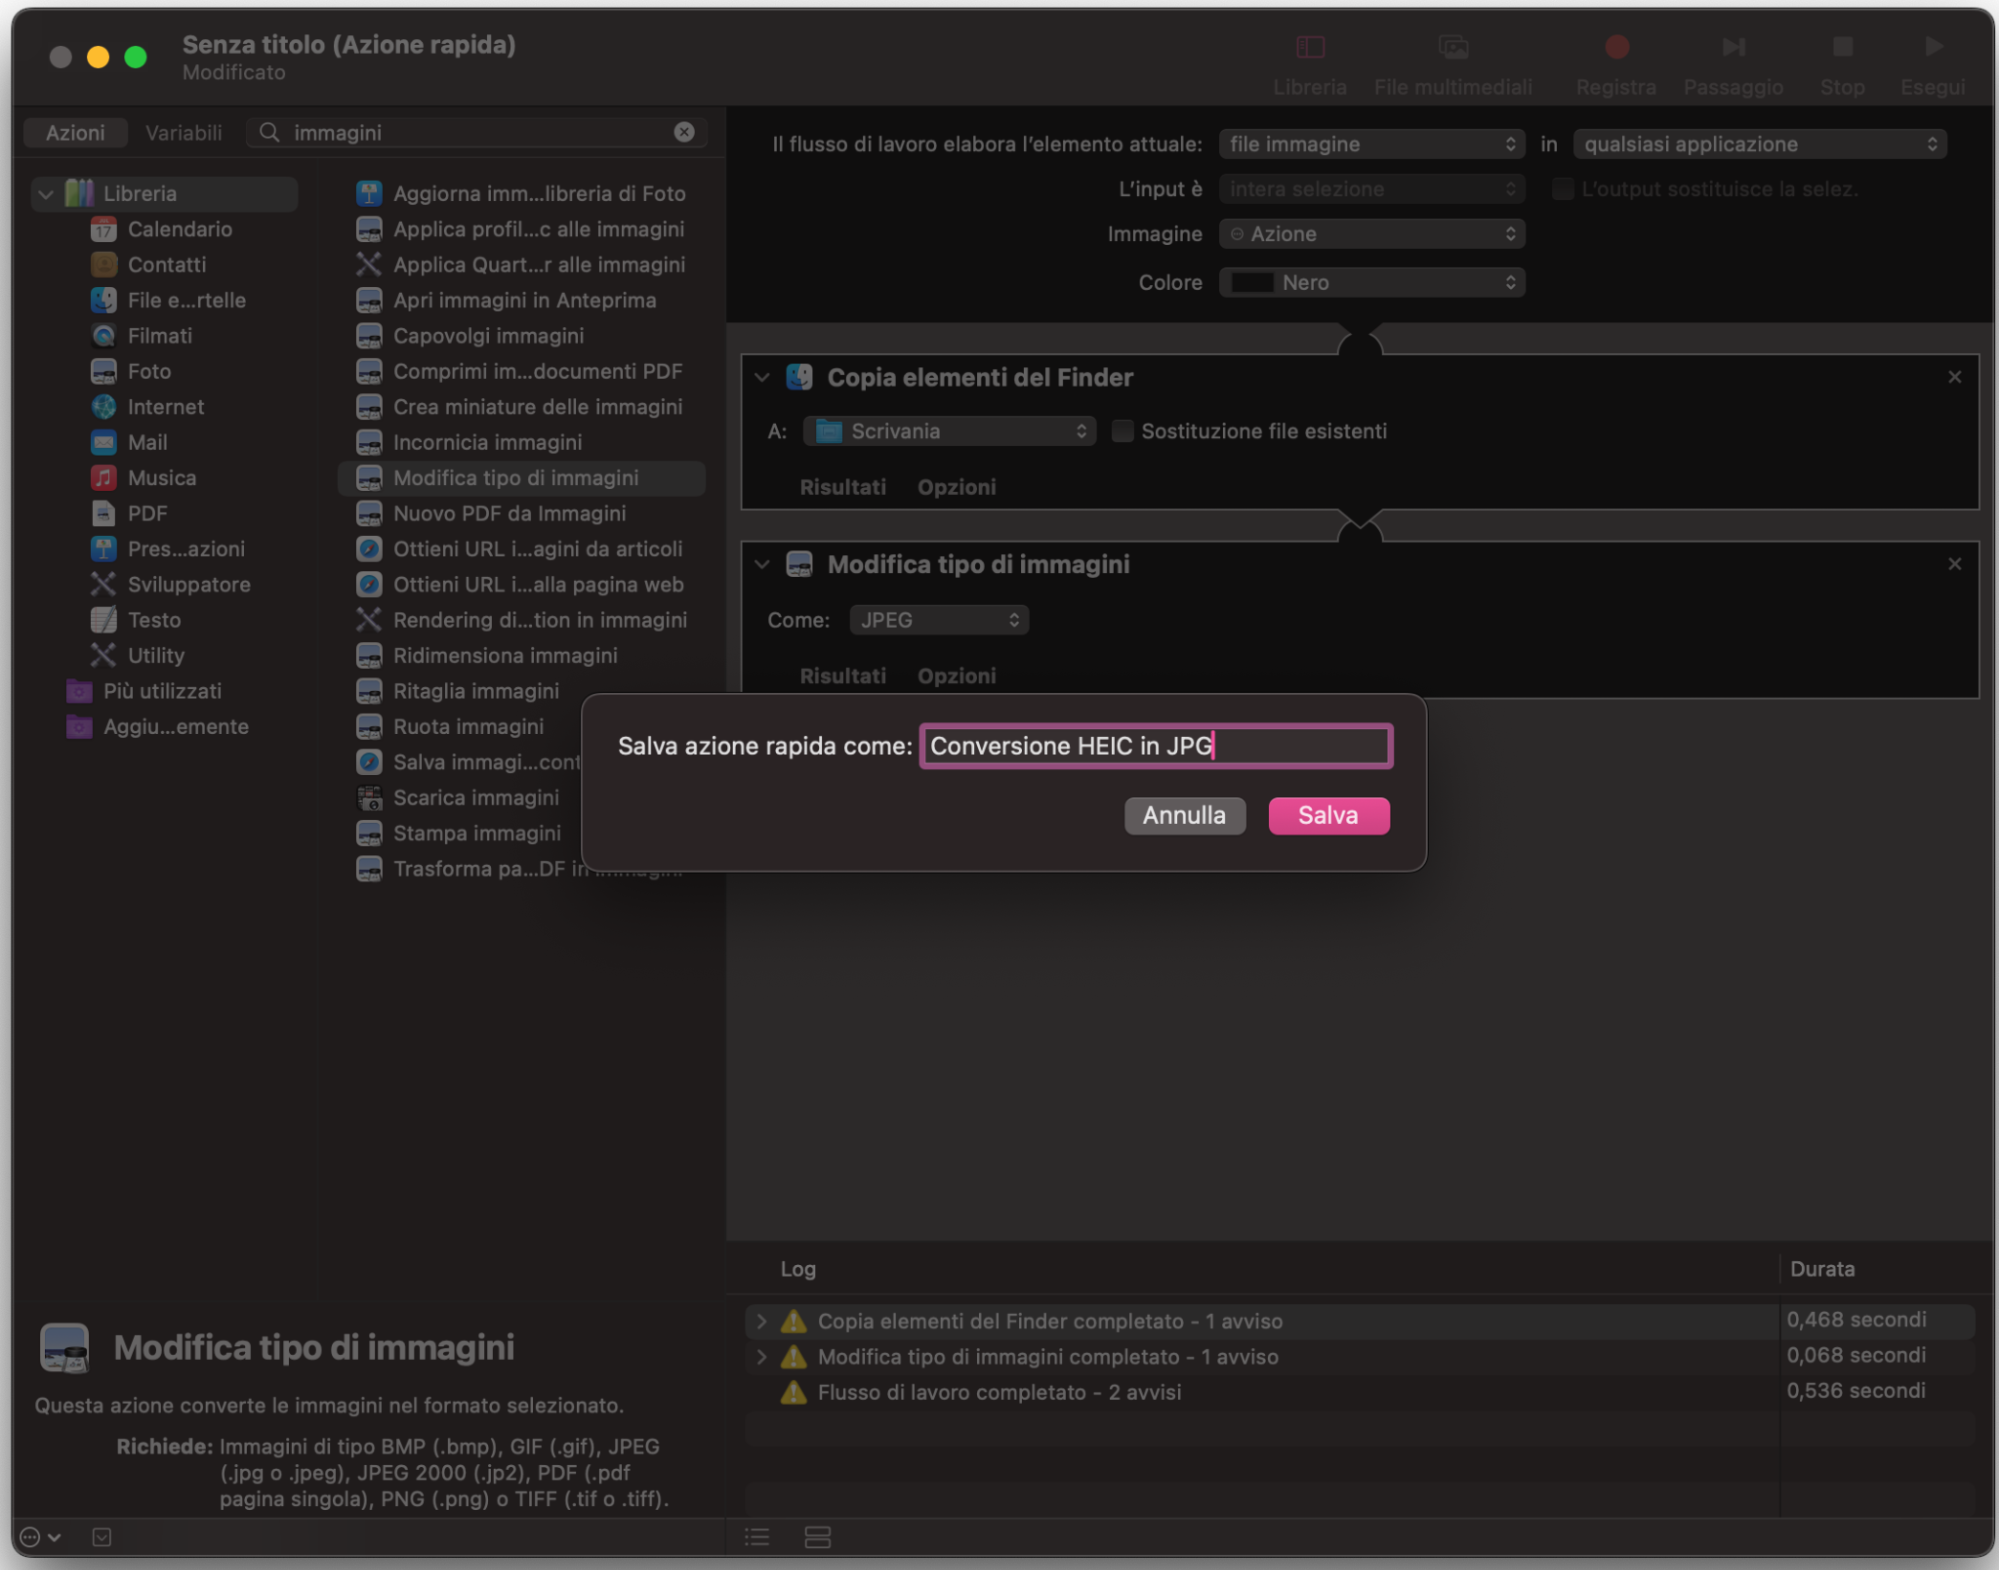Select Modifica tipo di immagini in list
The height and width of the screenshot is (1570, 1999).
click(522, 478)
